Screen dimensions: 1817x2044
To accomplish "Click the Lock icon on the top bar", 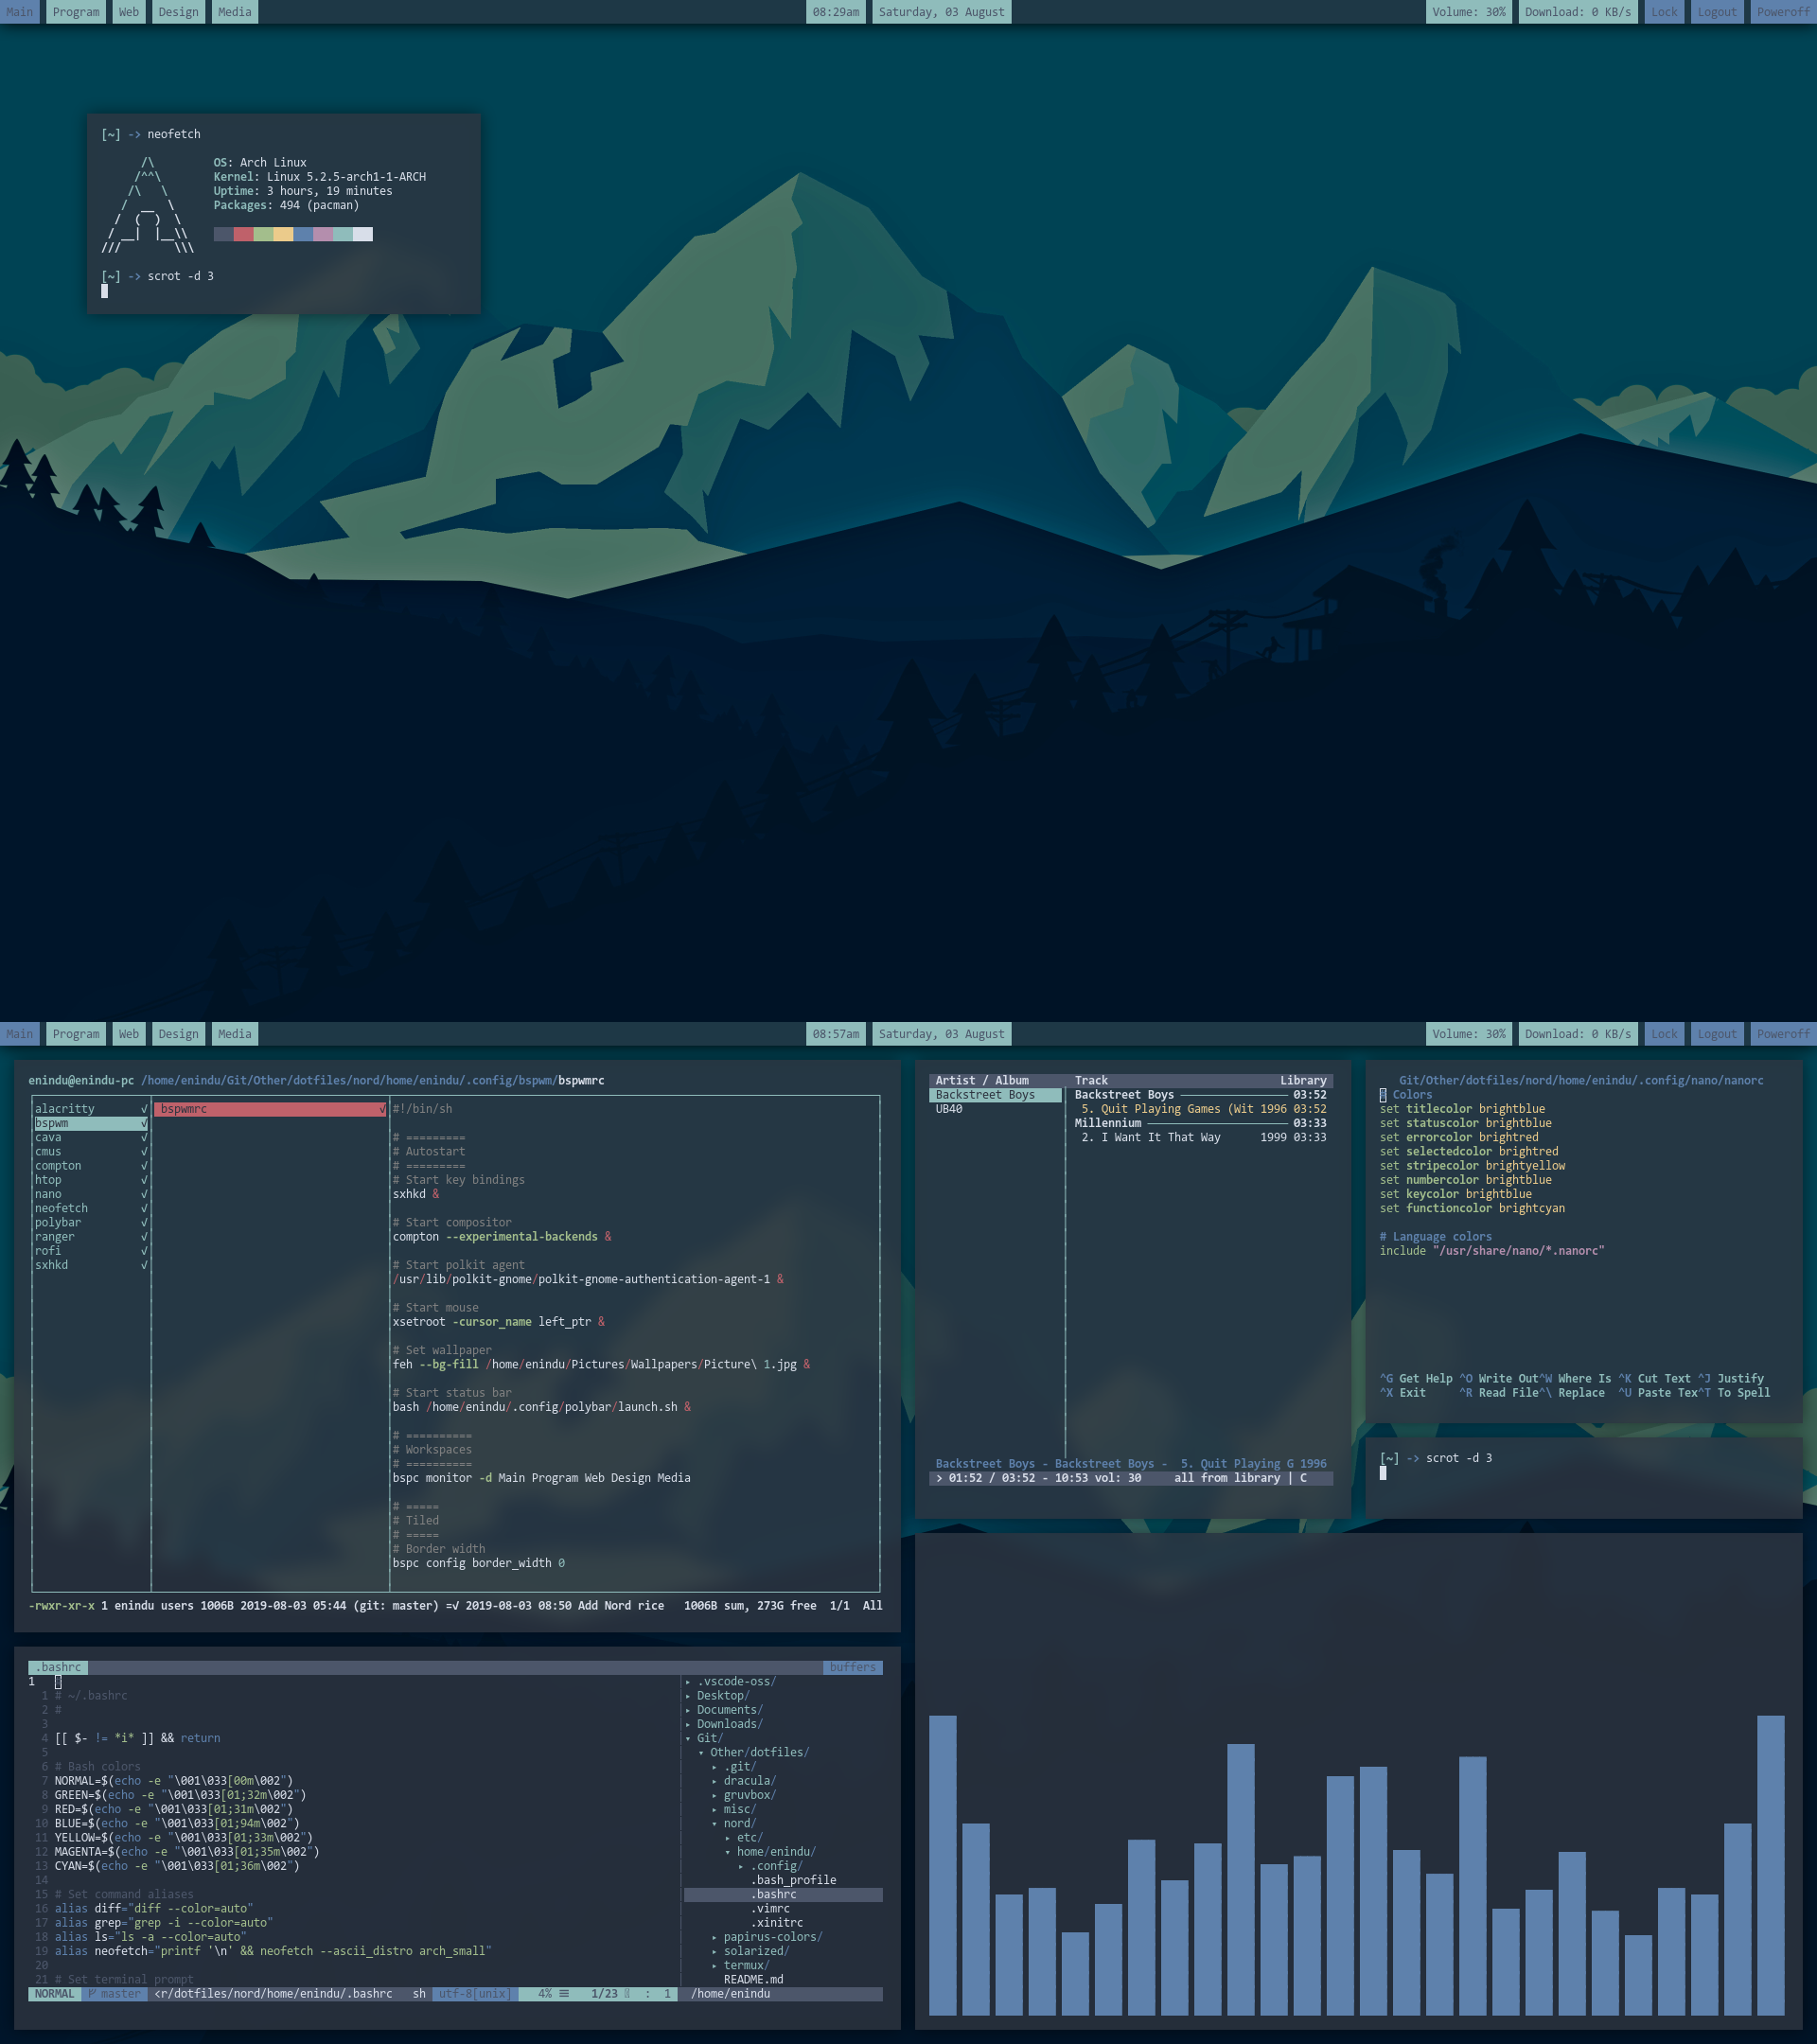I will pyautogui.click(x=1663, y=11).
